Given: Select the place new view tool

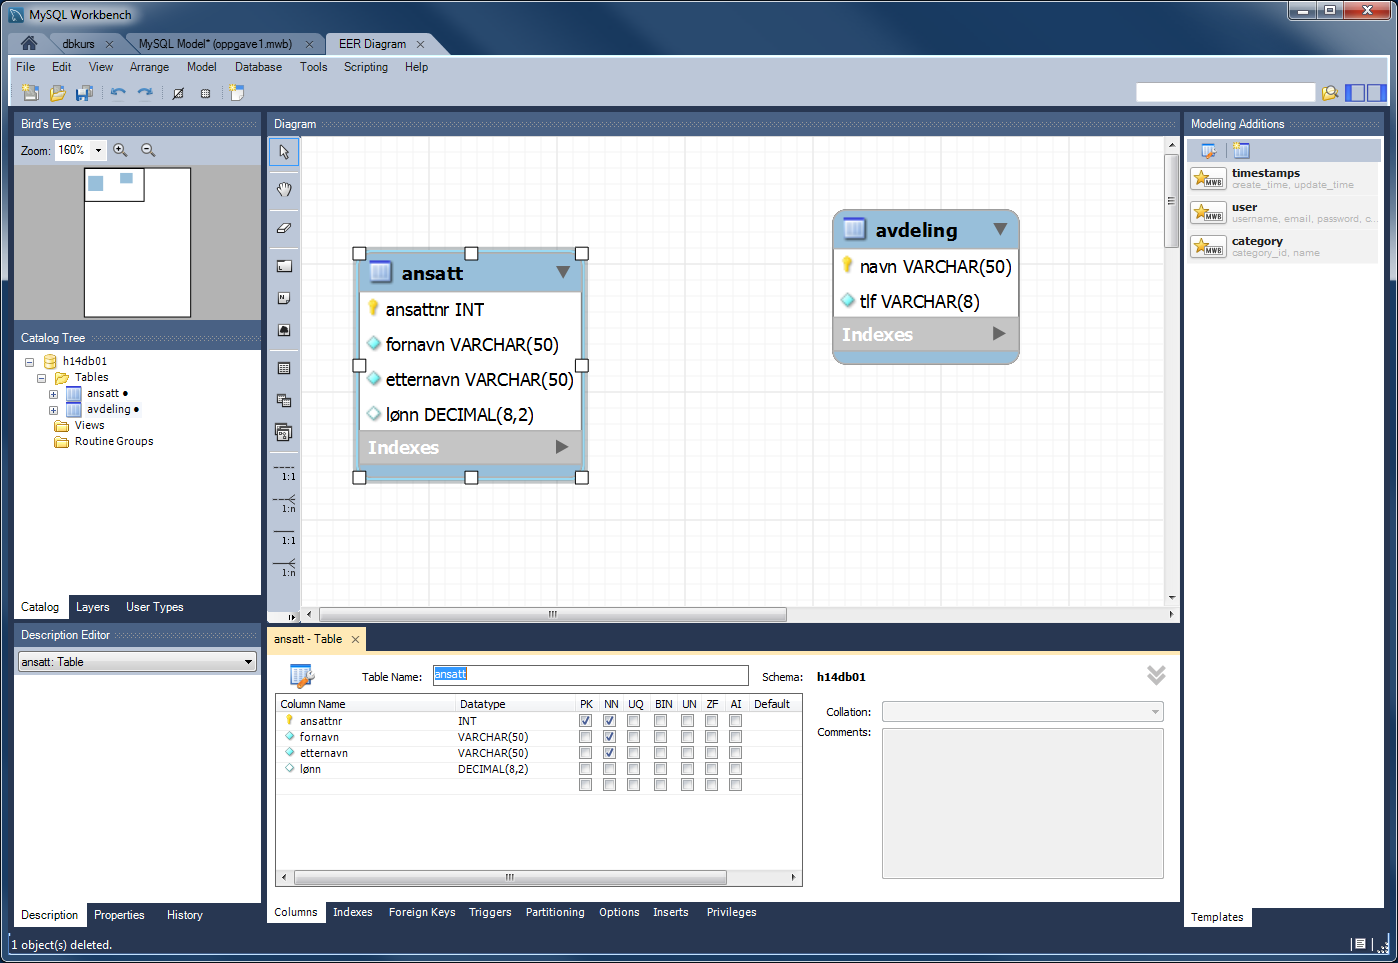Looking at the screenshot, I should [x=284, y=400].
